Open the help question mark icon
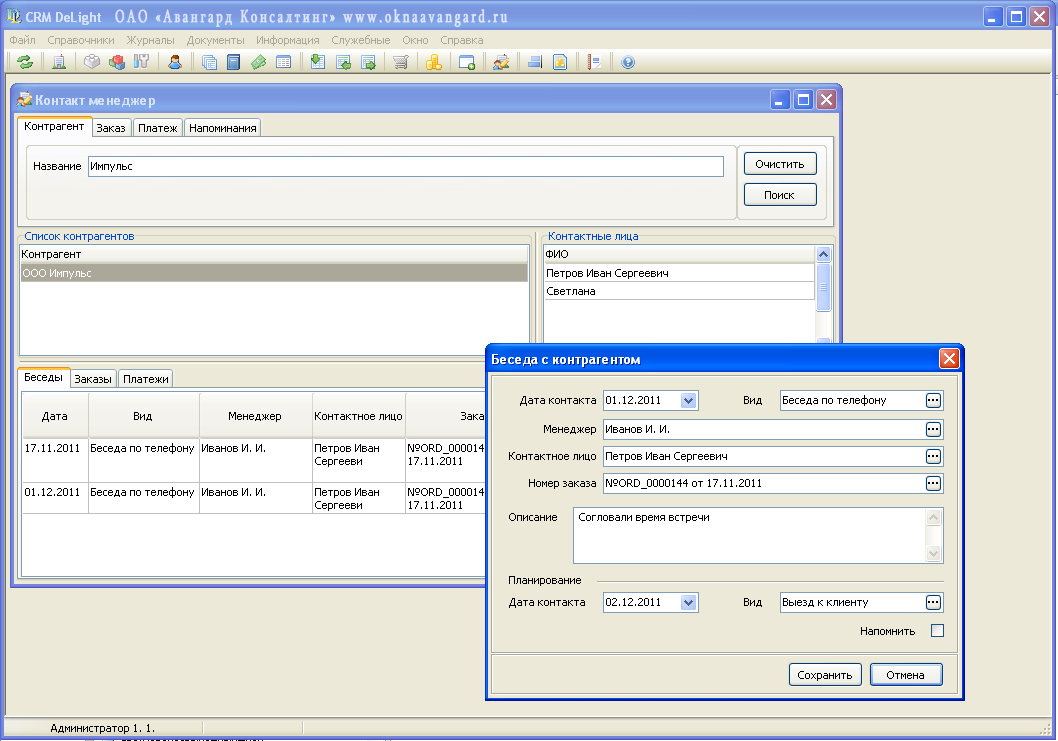This screenshot has height=741, width=1058. 628,62
